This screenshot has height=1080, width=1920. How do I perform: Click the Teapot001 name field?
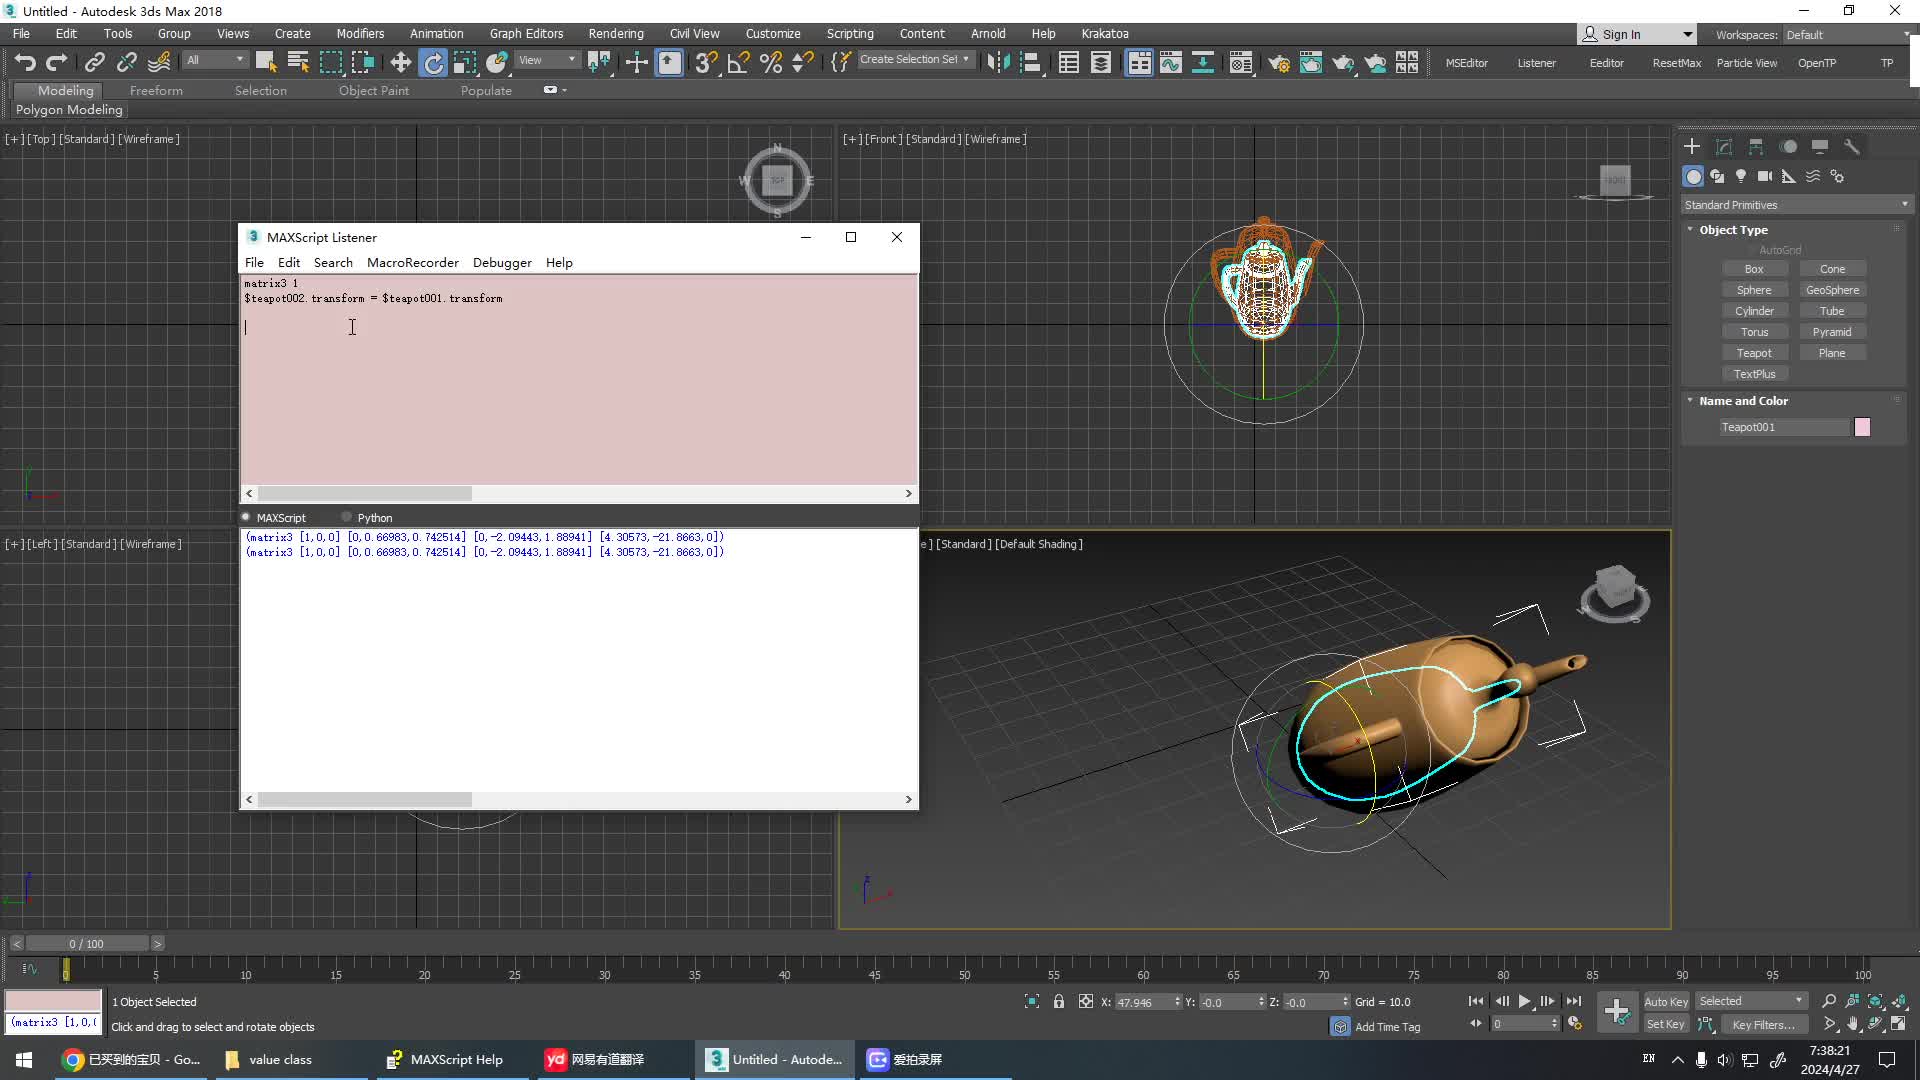(x=1784, y=427)
